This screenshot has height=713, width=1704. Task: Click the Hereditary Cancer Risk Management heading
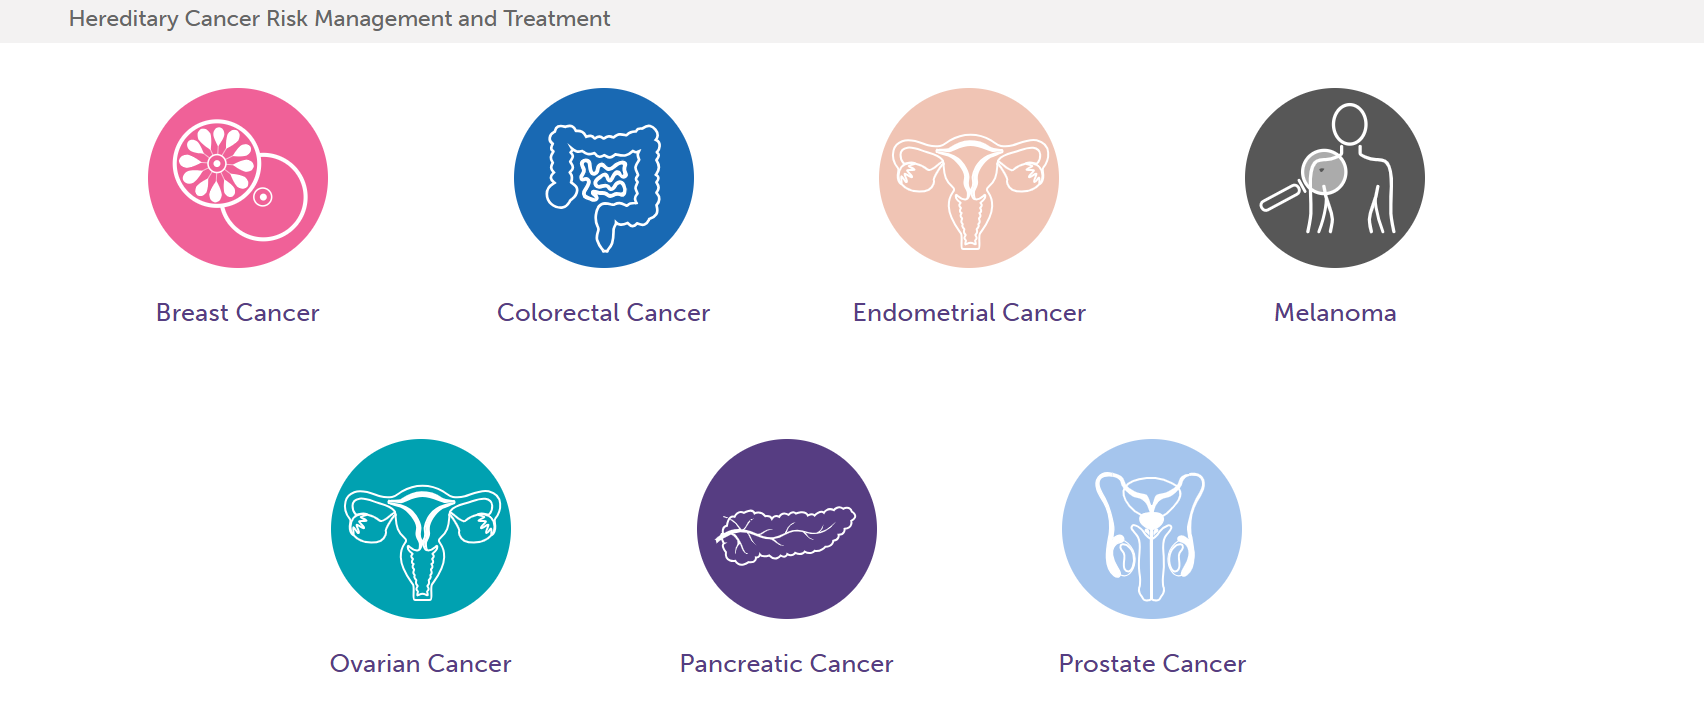(x=338, y=18)
